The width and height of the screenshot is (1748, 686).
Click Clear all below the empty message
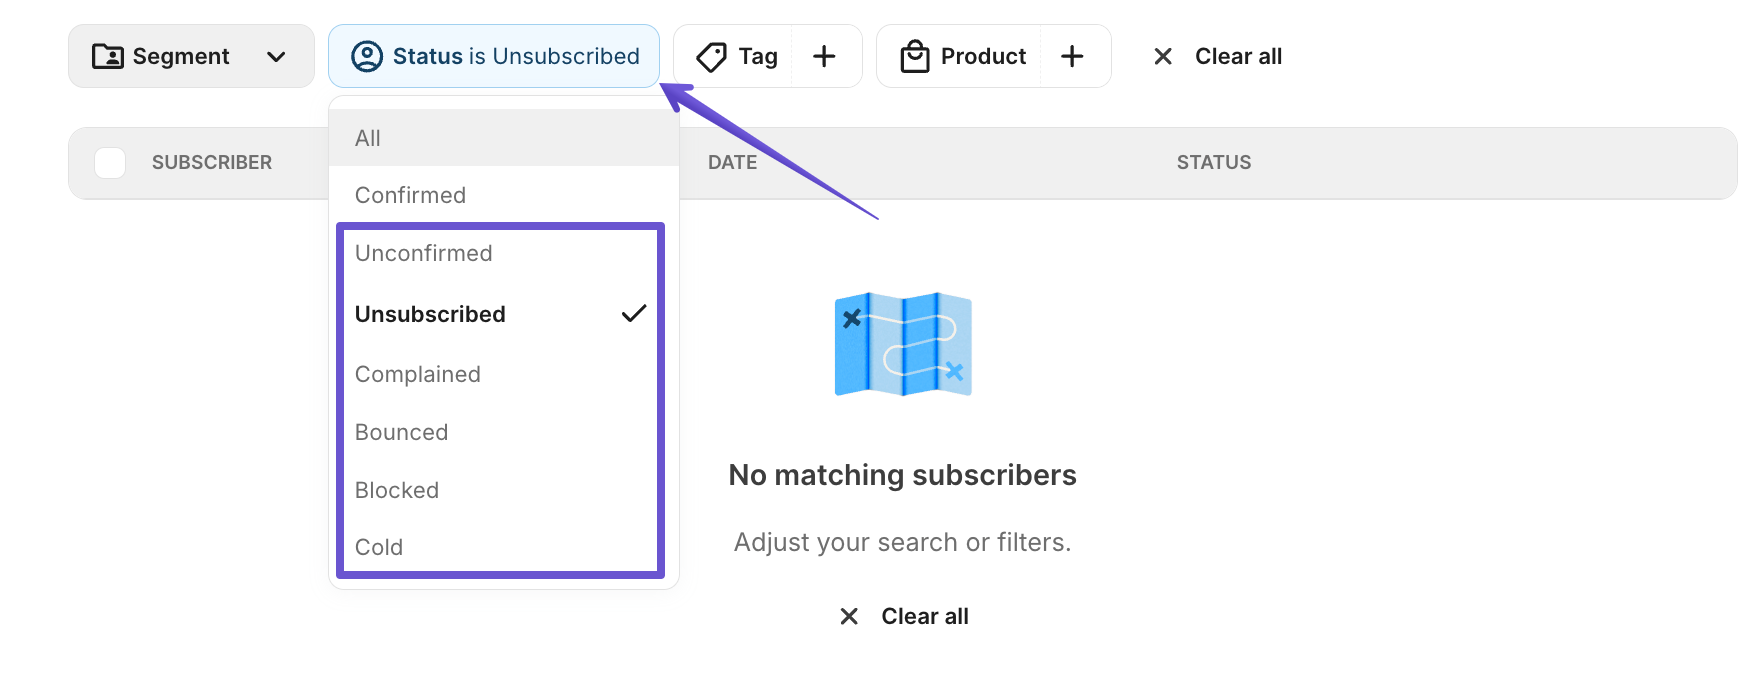tap(925, 616)
